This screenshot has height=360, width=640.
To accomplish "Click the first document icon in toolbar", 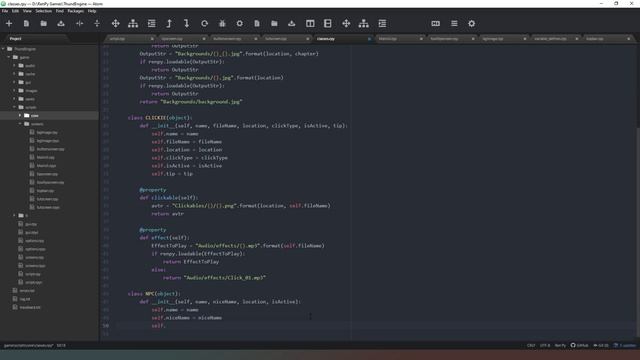I will pos(26,24).
